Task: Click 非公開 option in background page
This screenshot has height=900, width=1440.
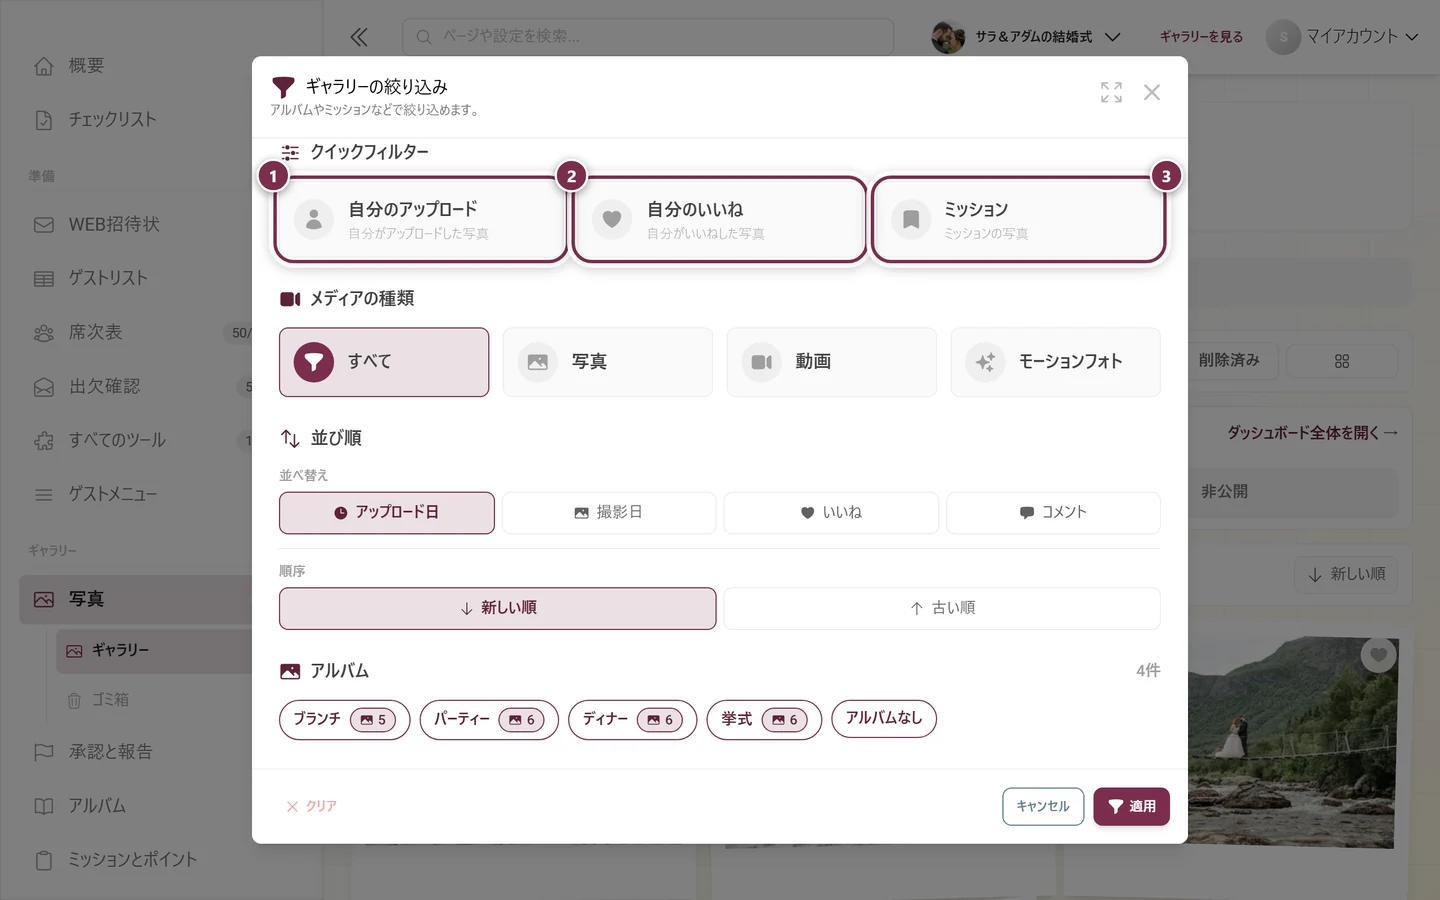Action: [1294, 492]
